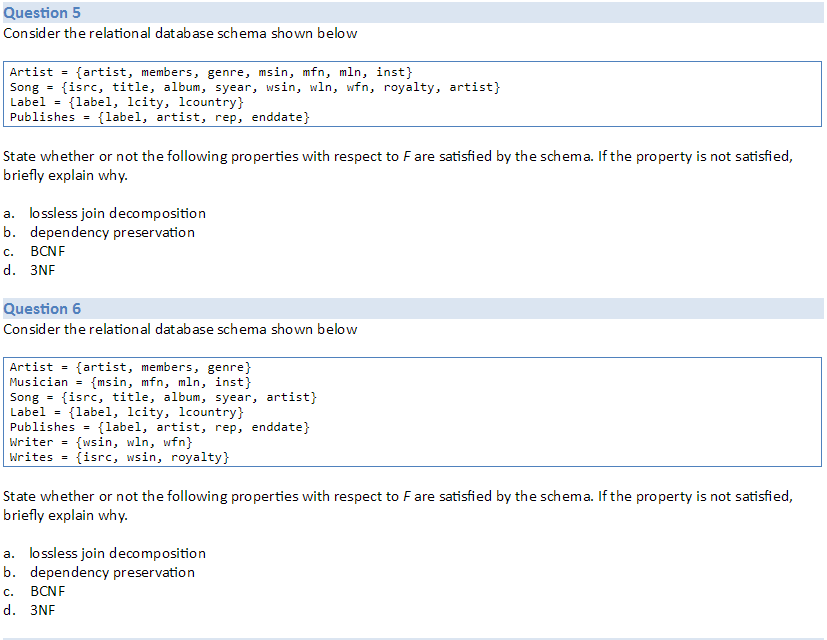Click the Writes schema line with royalty

coord(119,457)
